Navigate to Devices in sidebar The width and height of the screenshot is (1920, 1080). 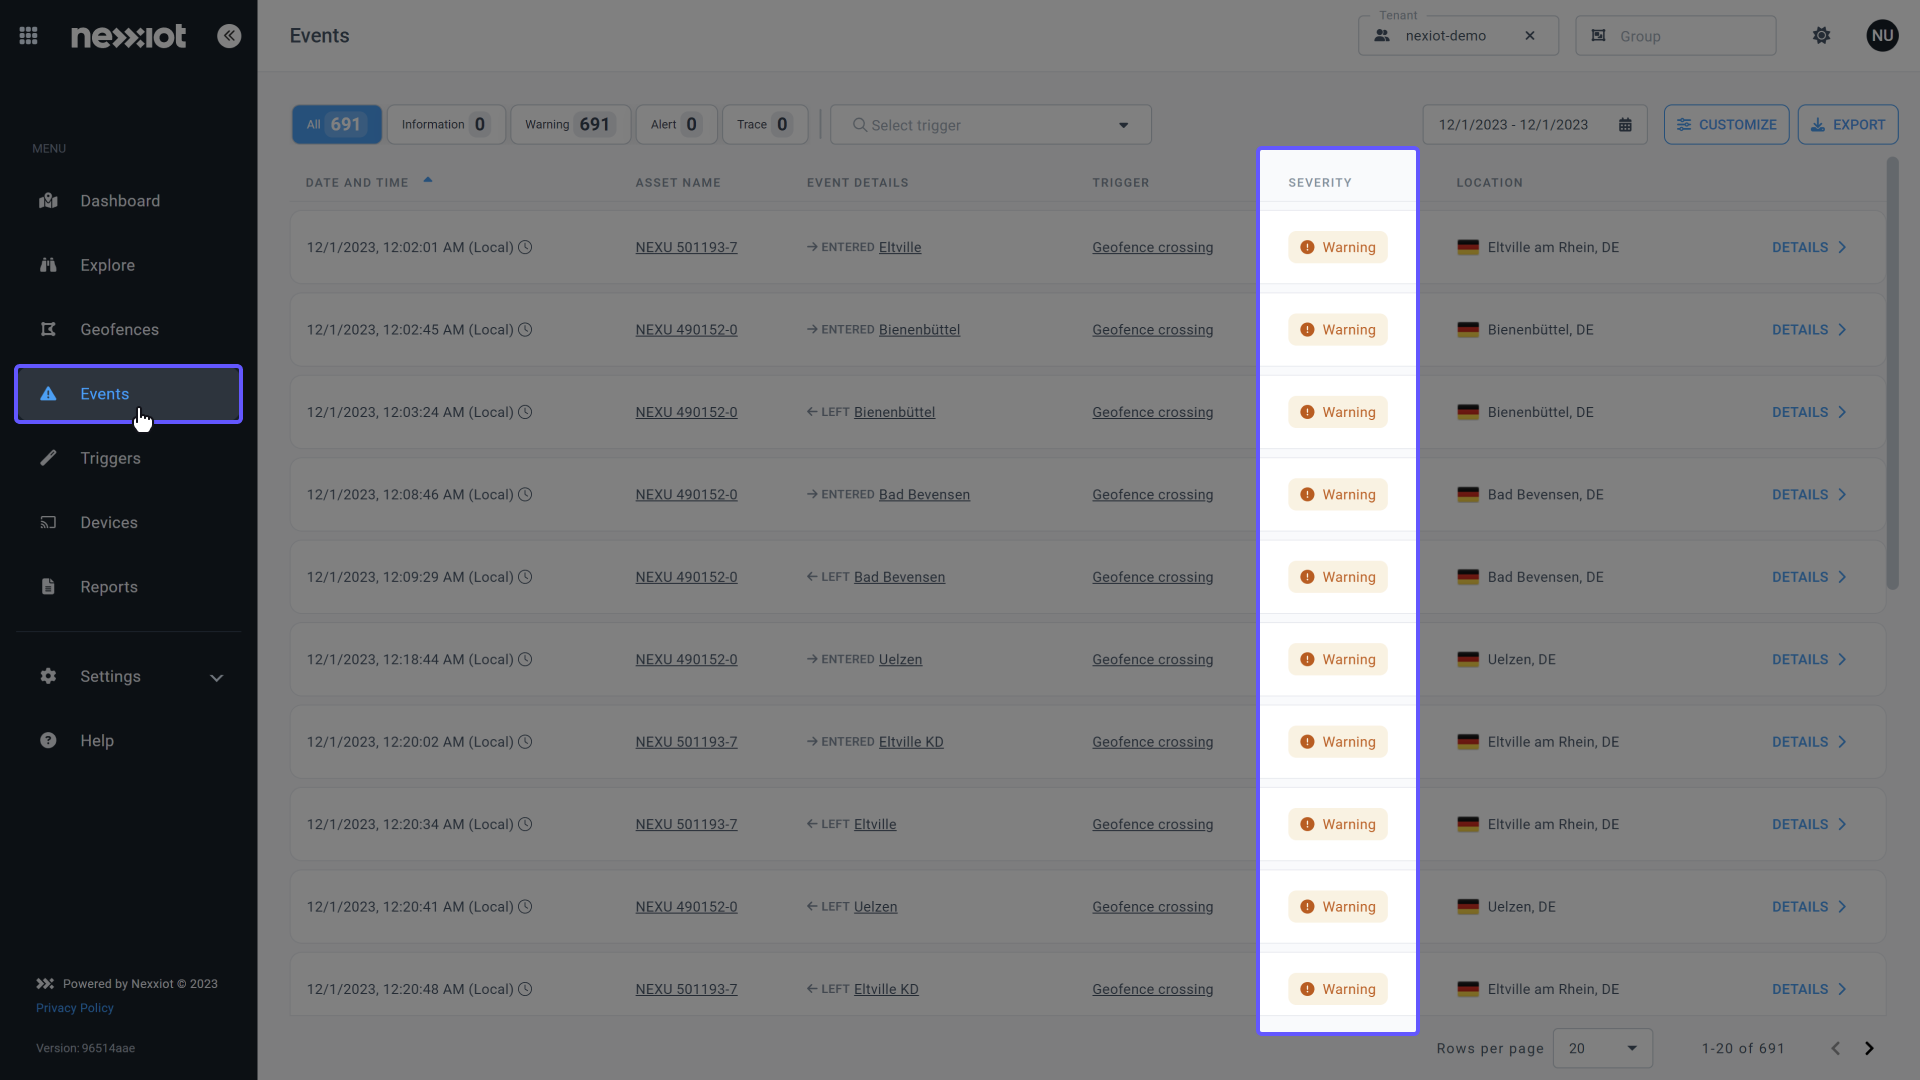point(128,522)
